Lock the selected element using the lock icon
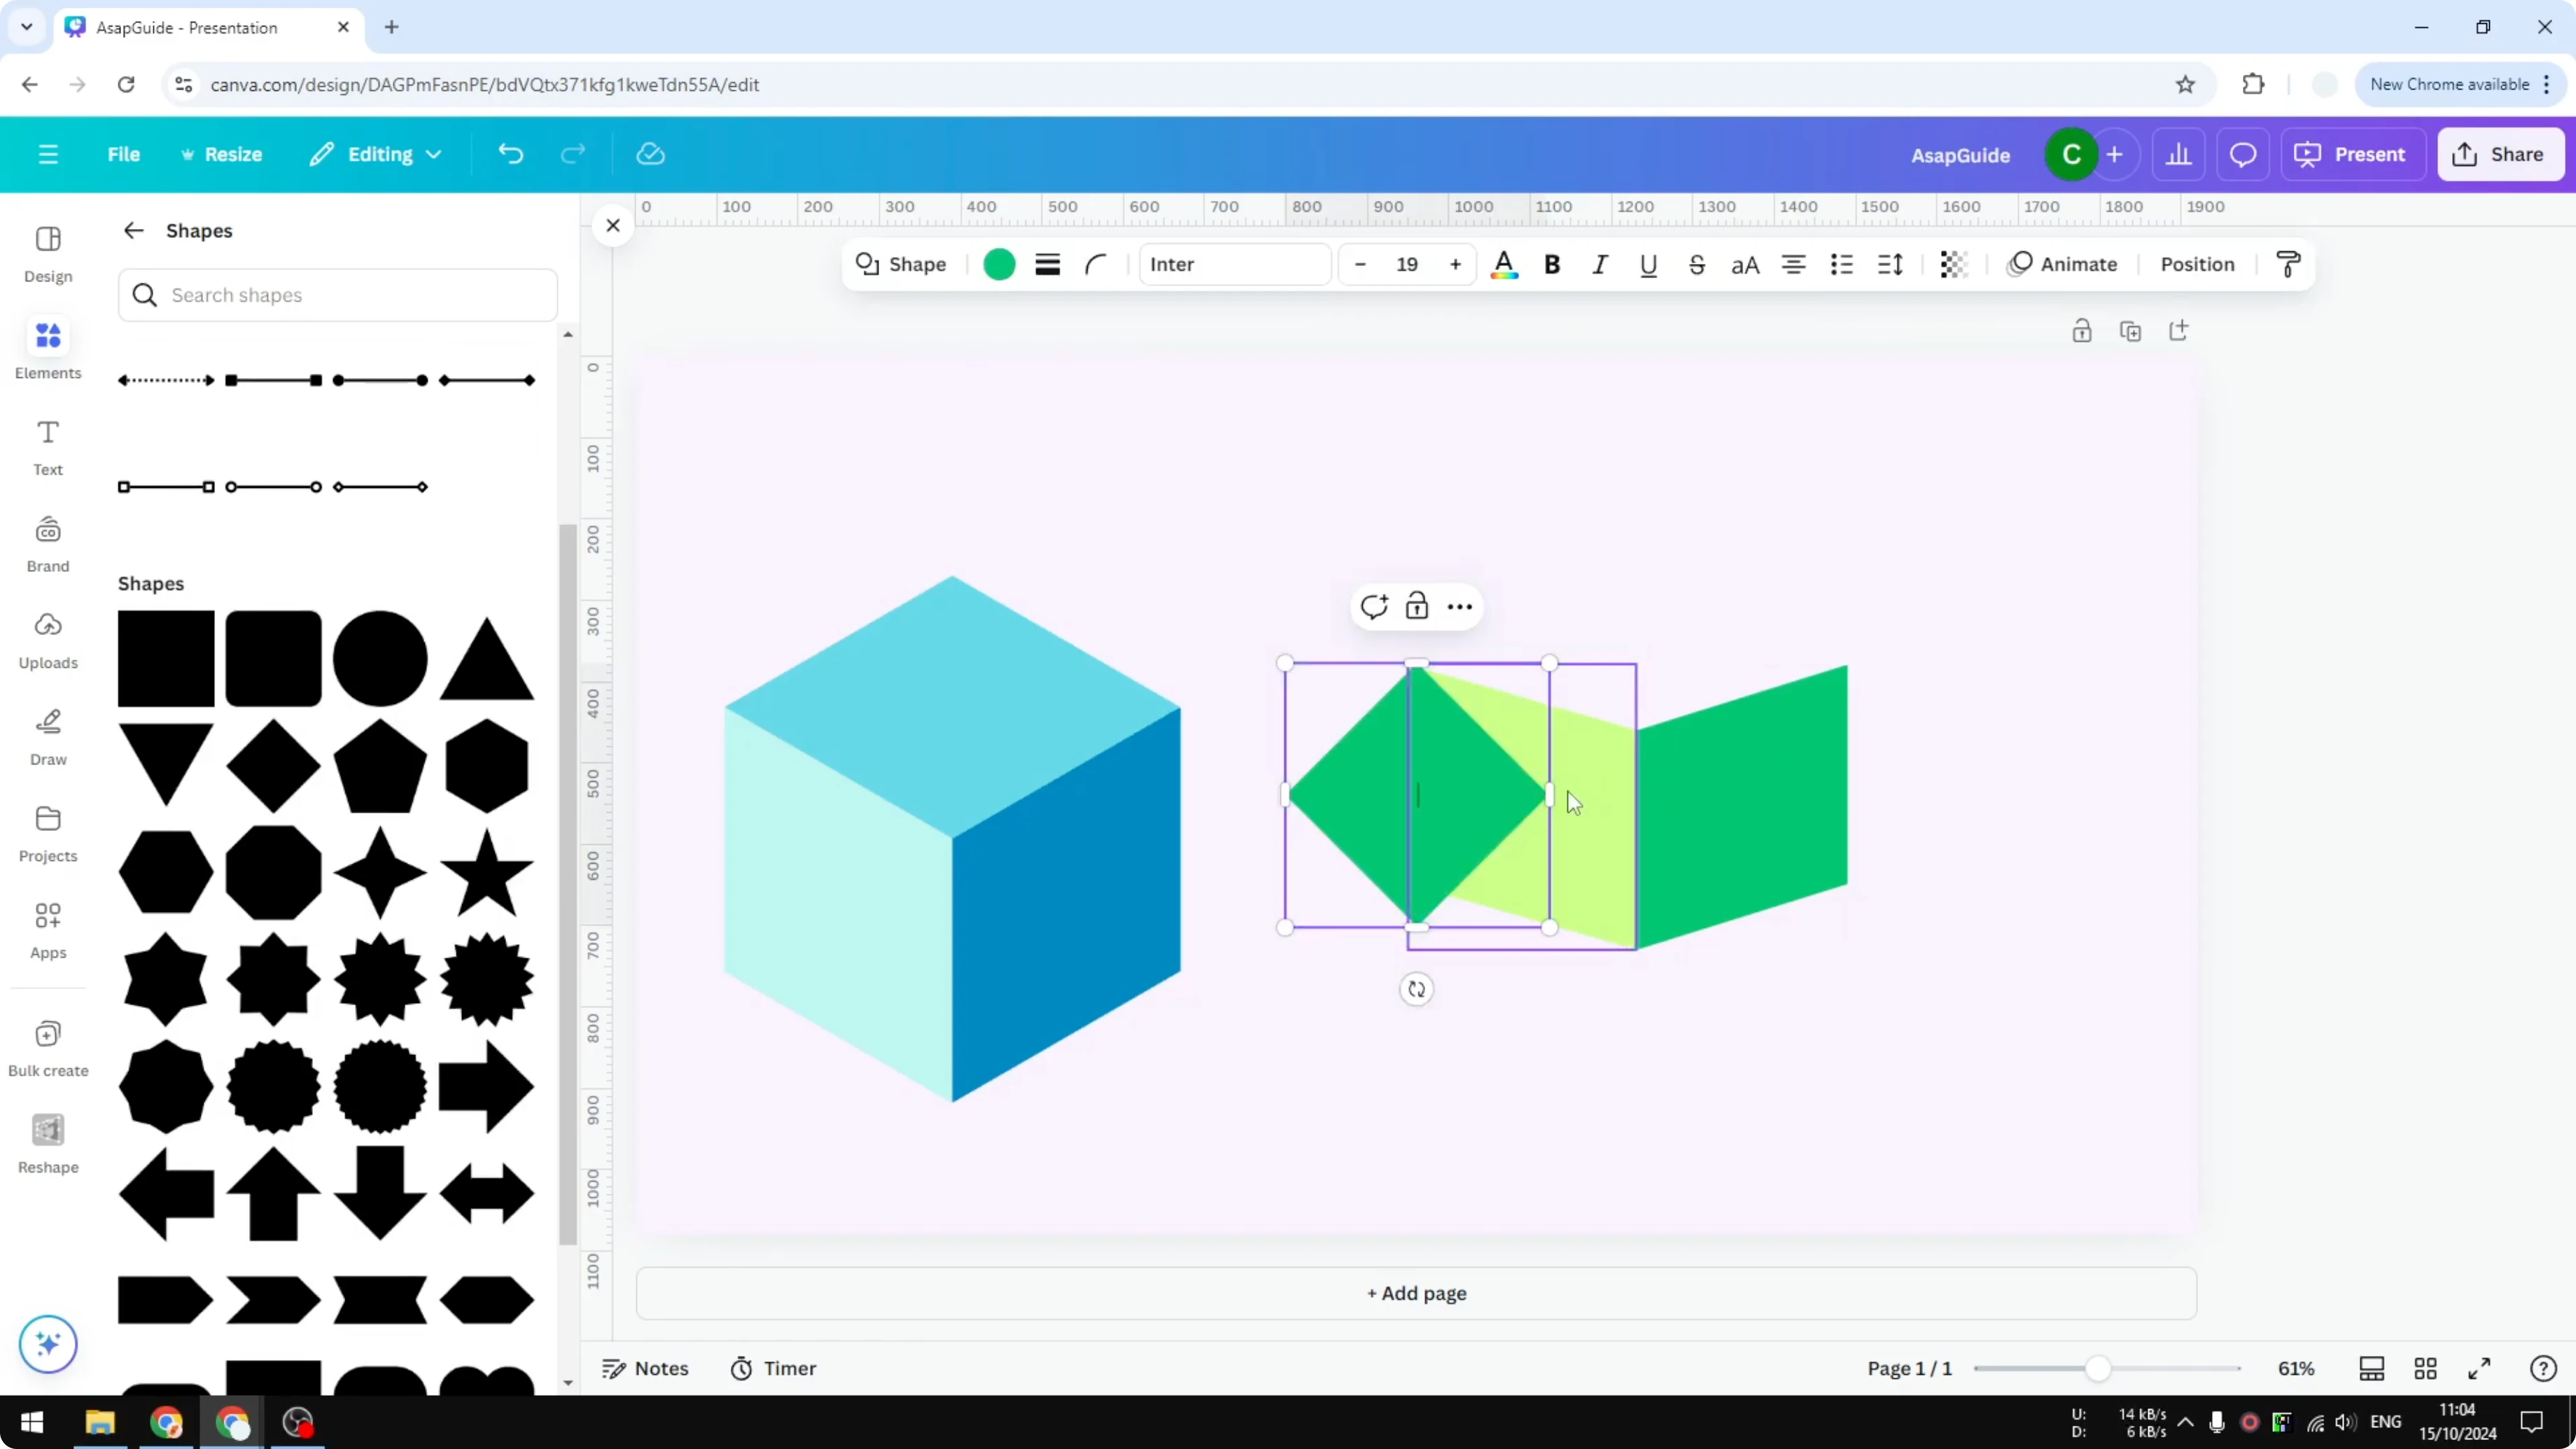The image size is (2576, 1449). click(x=1417, y=606)
